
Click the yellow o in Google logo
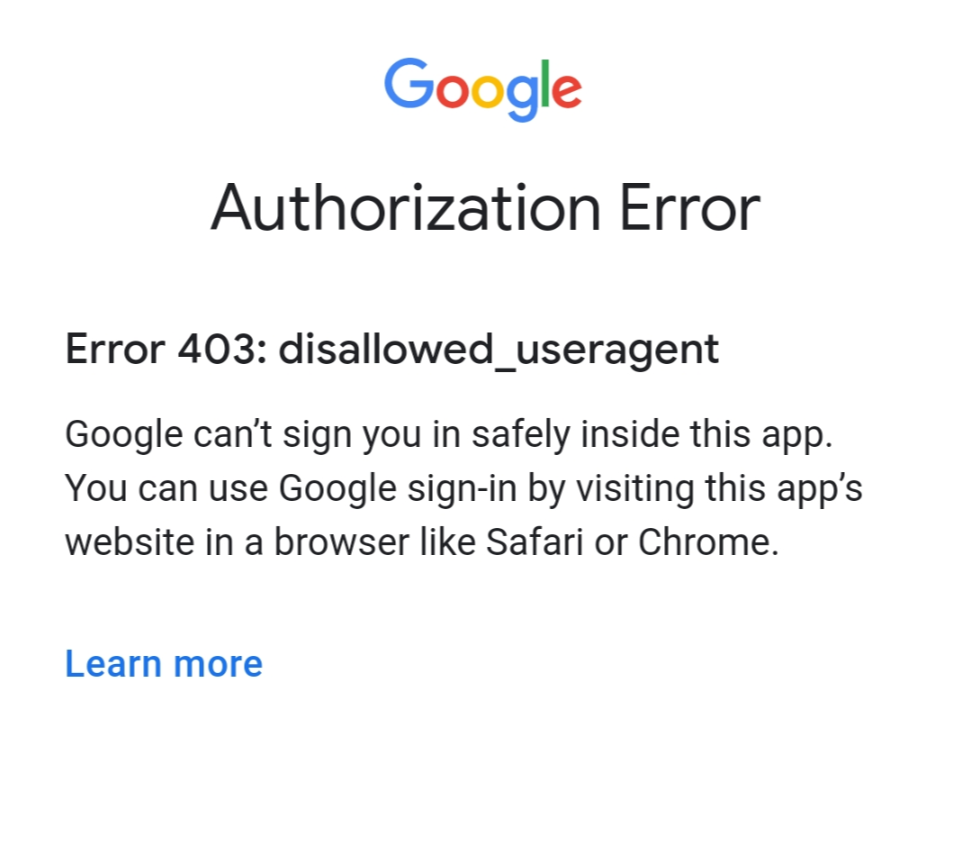487,92
